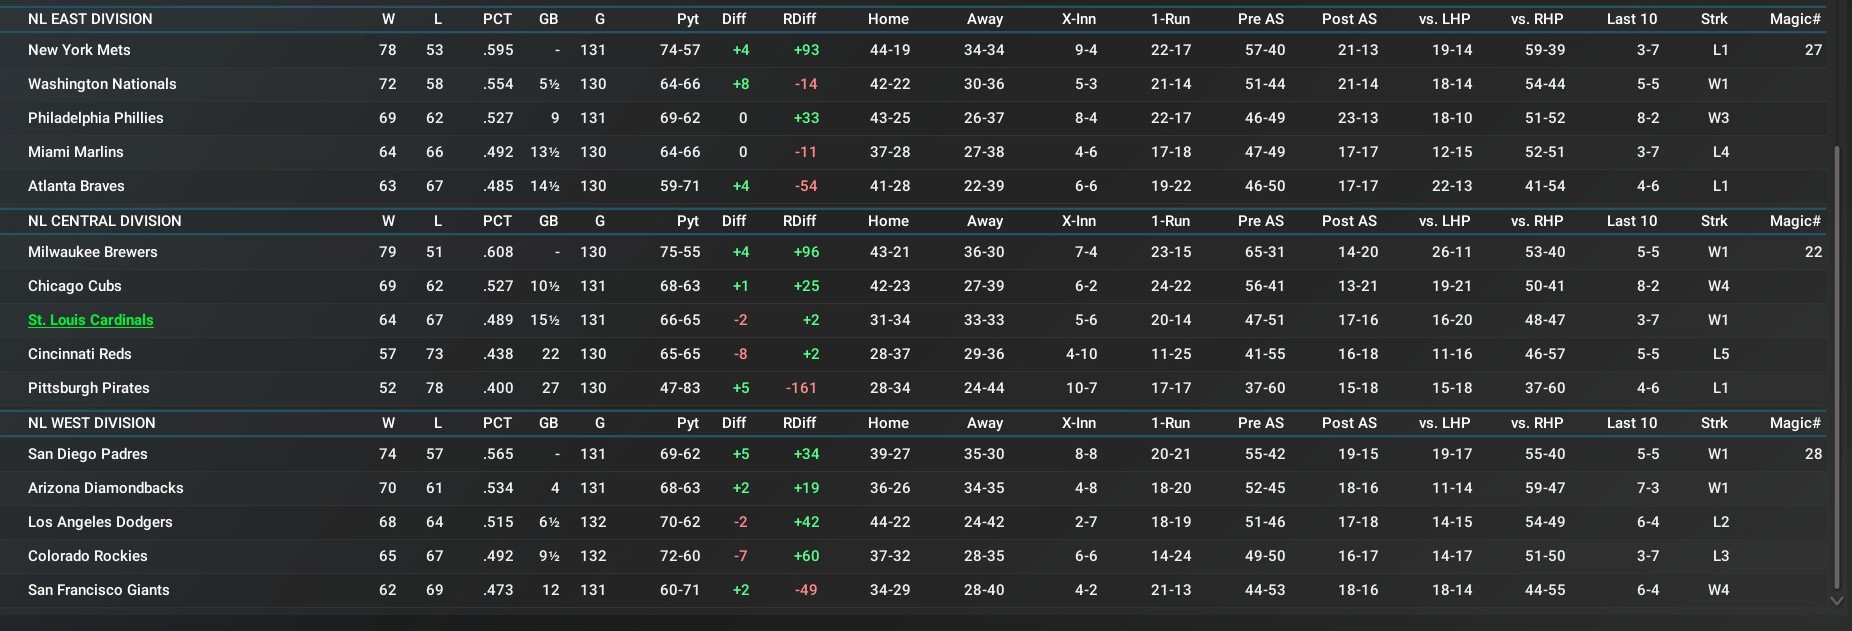Select the Braves 22-39 away record
Screen dimensions: 1852x631
coord(984,186)
